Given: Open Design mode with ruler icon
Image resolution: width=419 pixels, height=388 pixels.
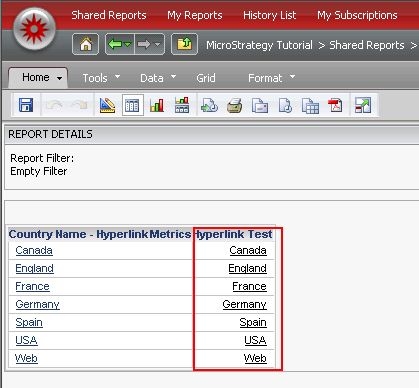Looking at the screenshot, I should tap(107, 105).
